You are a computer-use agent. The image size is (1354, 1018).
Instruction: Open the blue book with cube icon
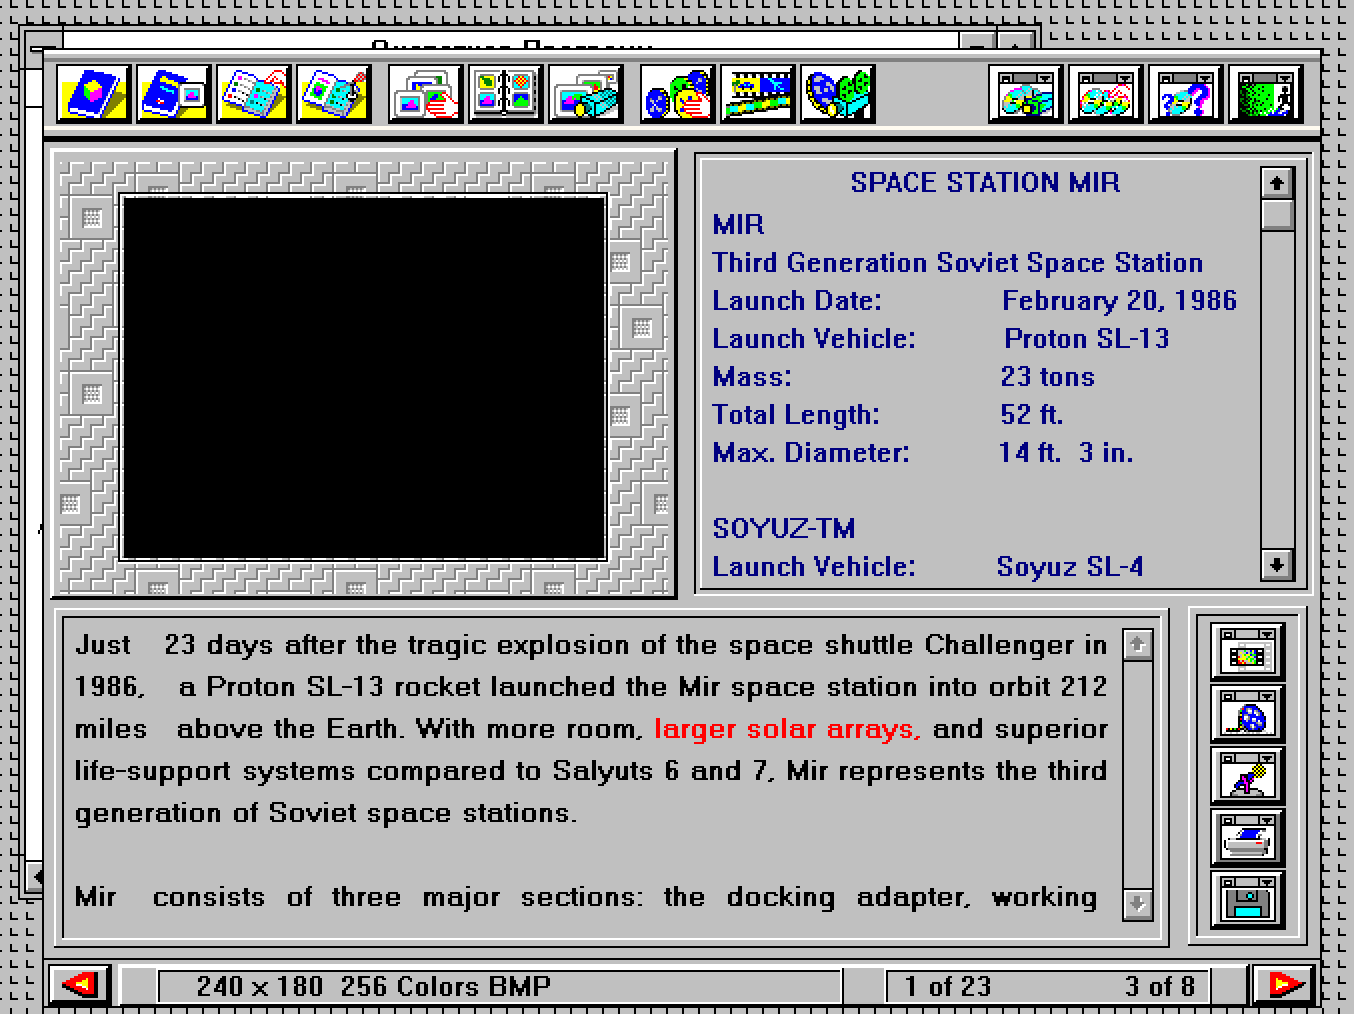(93, 95)
